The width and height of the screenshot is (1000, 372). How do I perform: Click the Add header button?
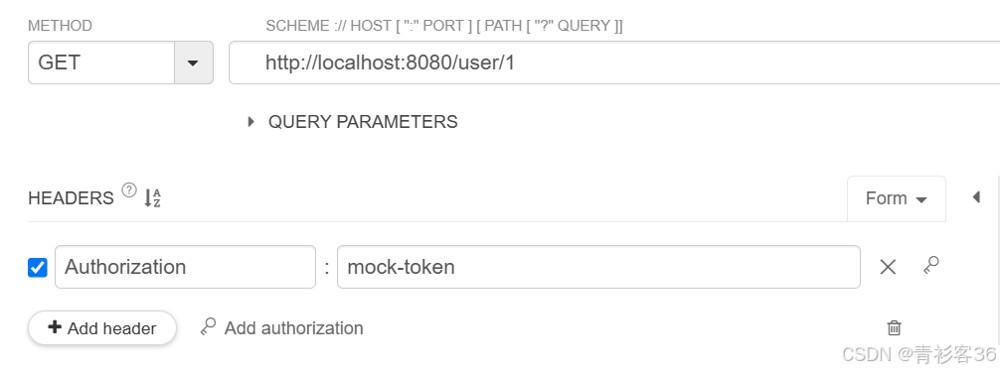[x=102, y=328]
